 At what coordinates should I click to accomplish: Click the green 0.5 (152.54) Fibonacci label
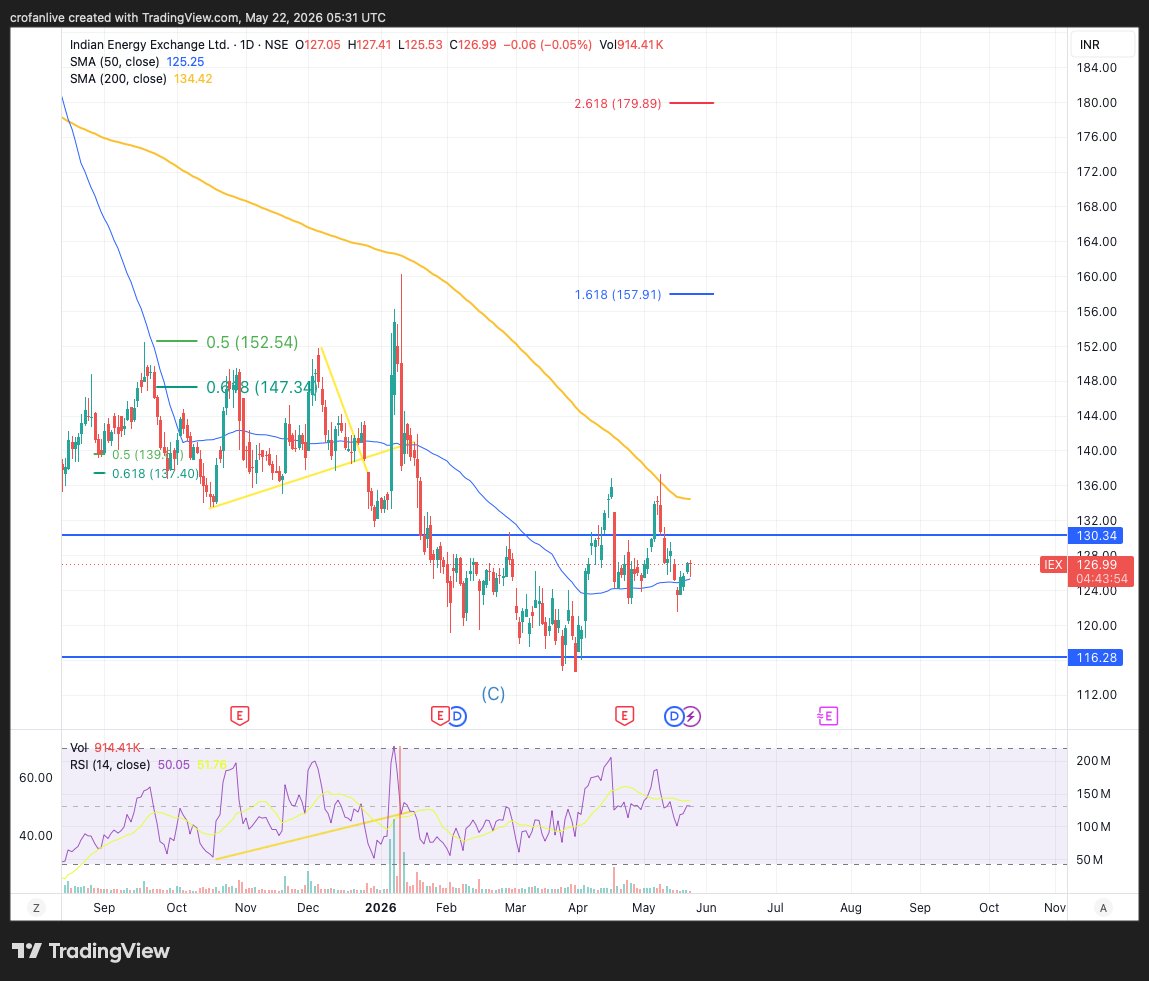(x=252, y=342)
